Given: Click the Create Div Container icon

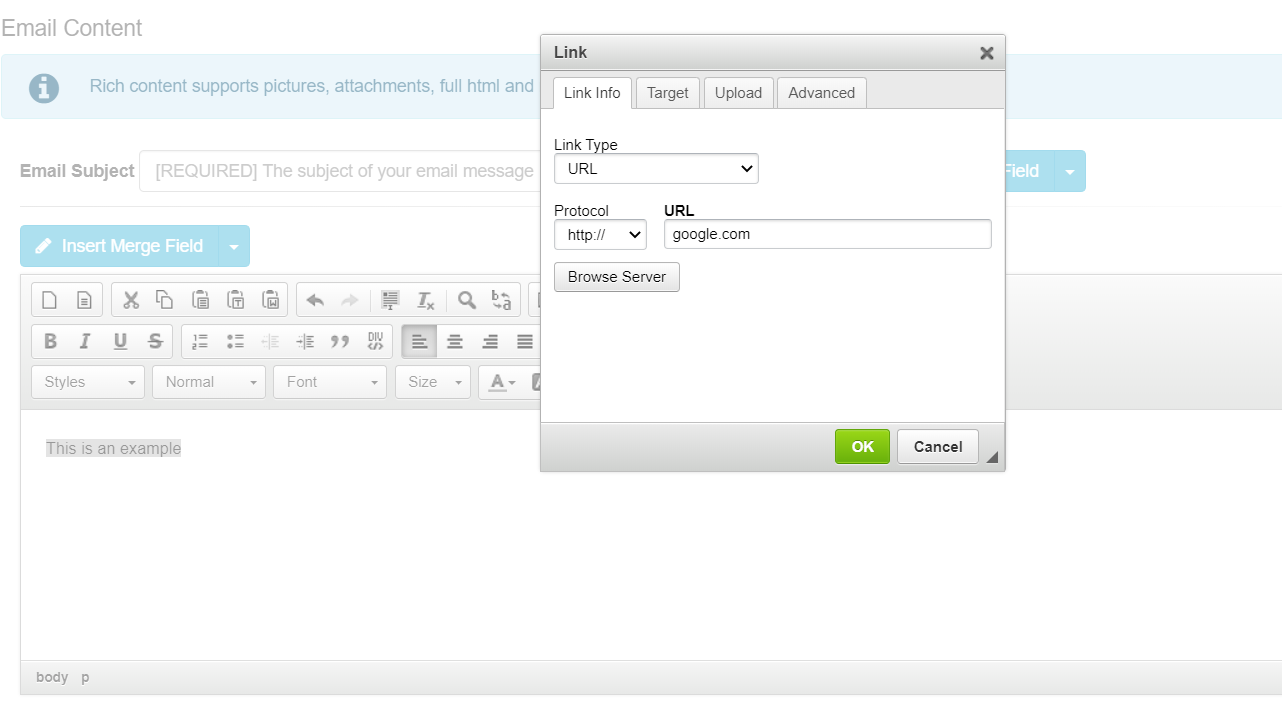Looking at the screenshot, I should pyautogui.click(x=375, y=341).
